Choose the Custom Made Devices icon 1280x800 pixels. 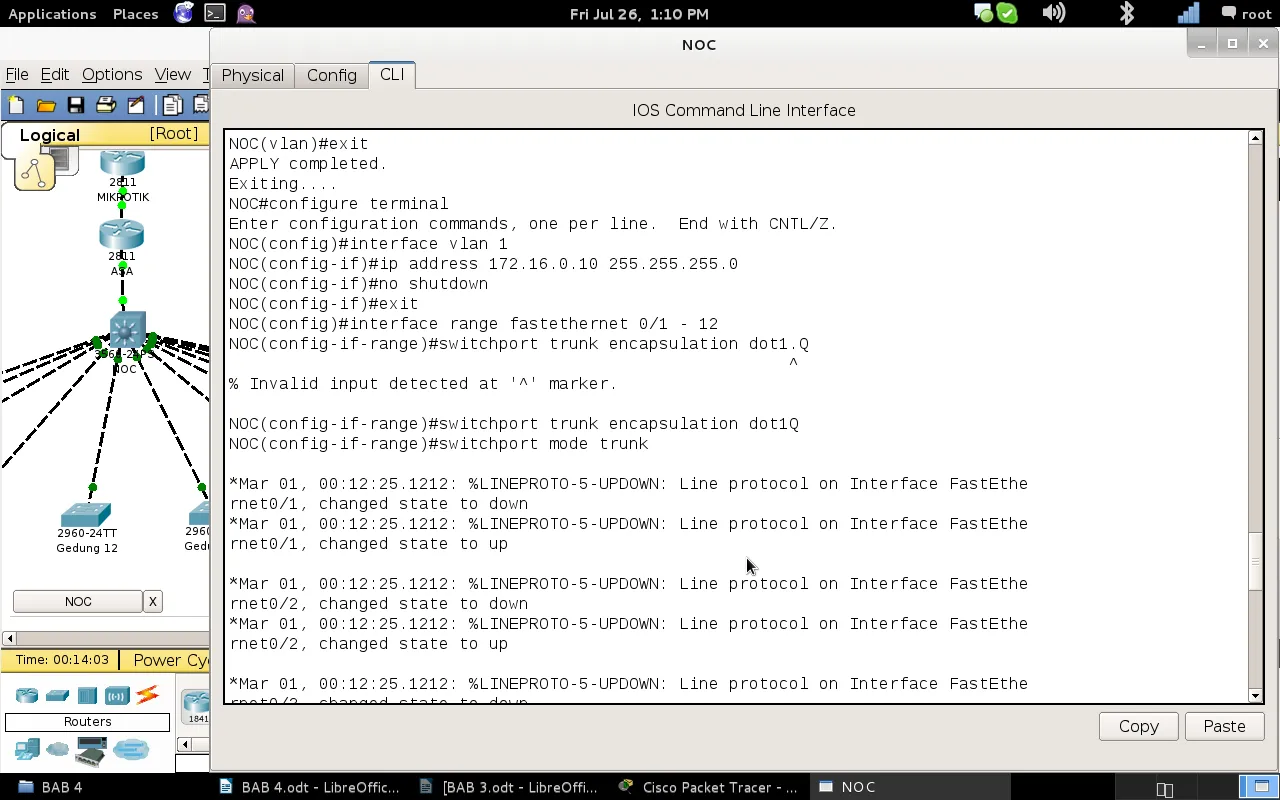pyautogui.click(x=91, y=750)
